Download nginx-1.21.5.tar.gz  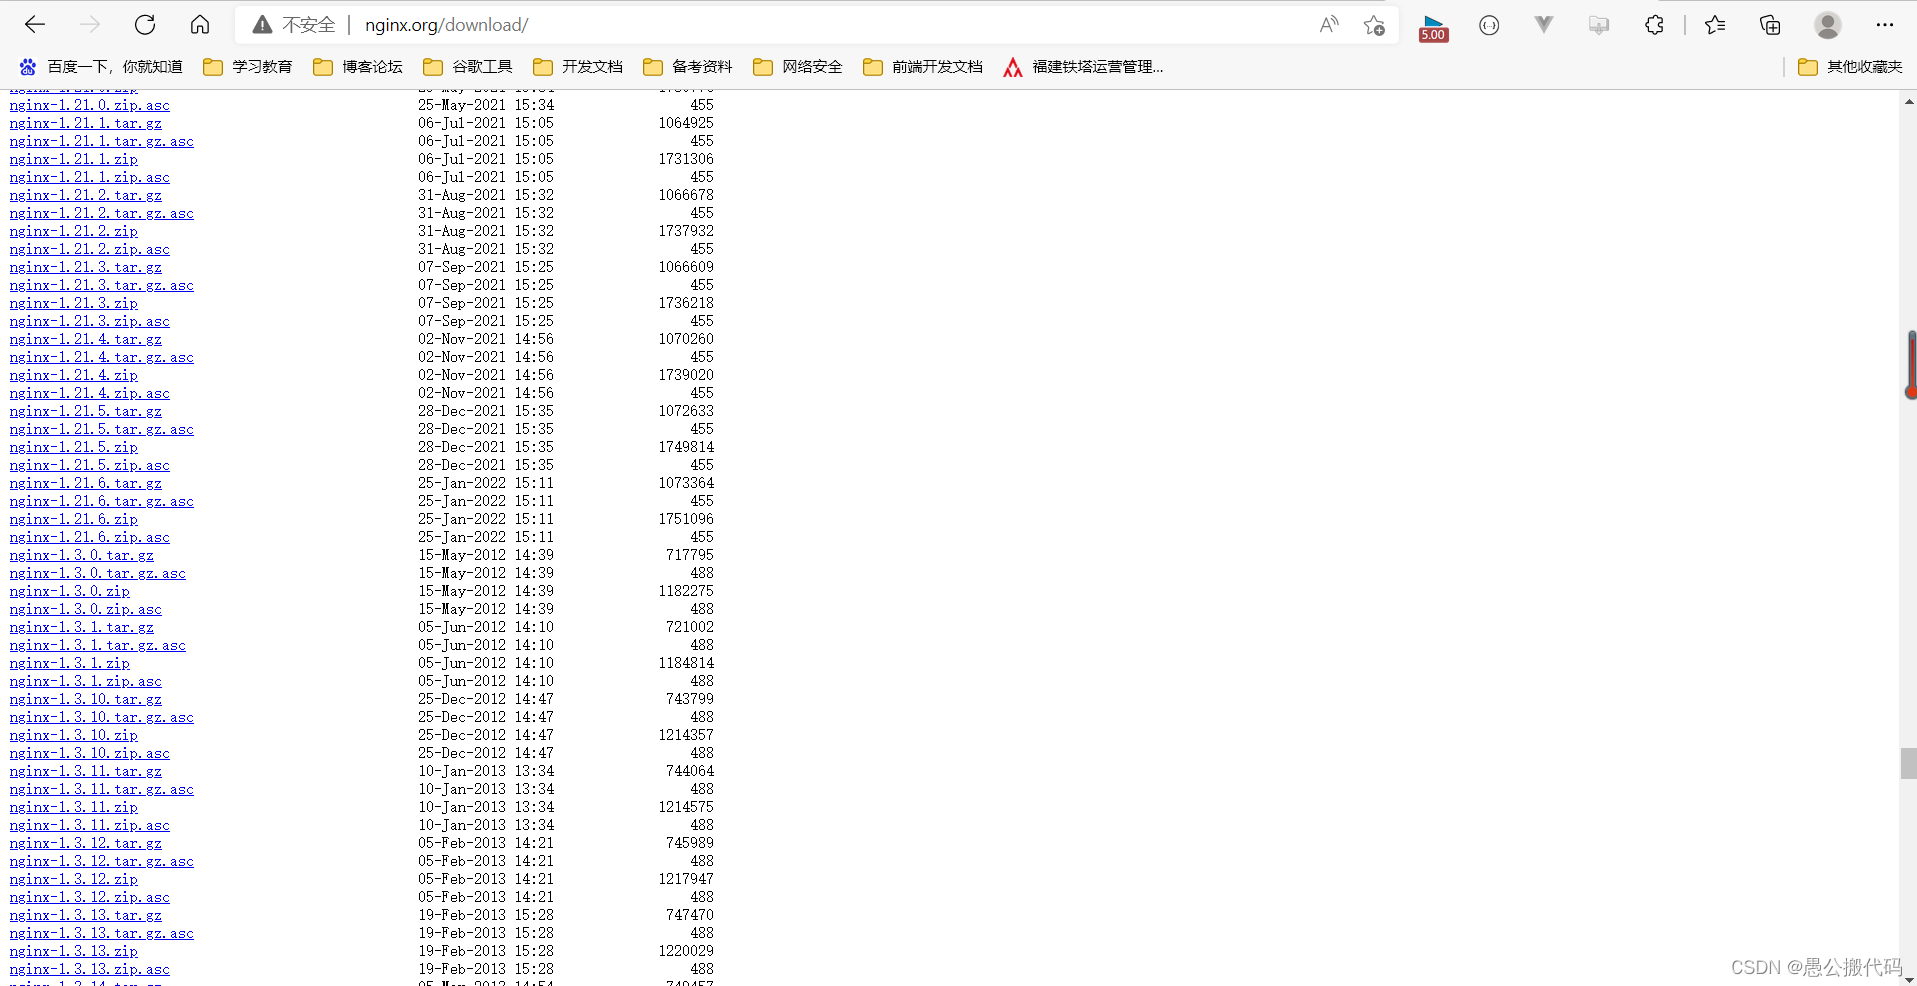86,411
